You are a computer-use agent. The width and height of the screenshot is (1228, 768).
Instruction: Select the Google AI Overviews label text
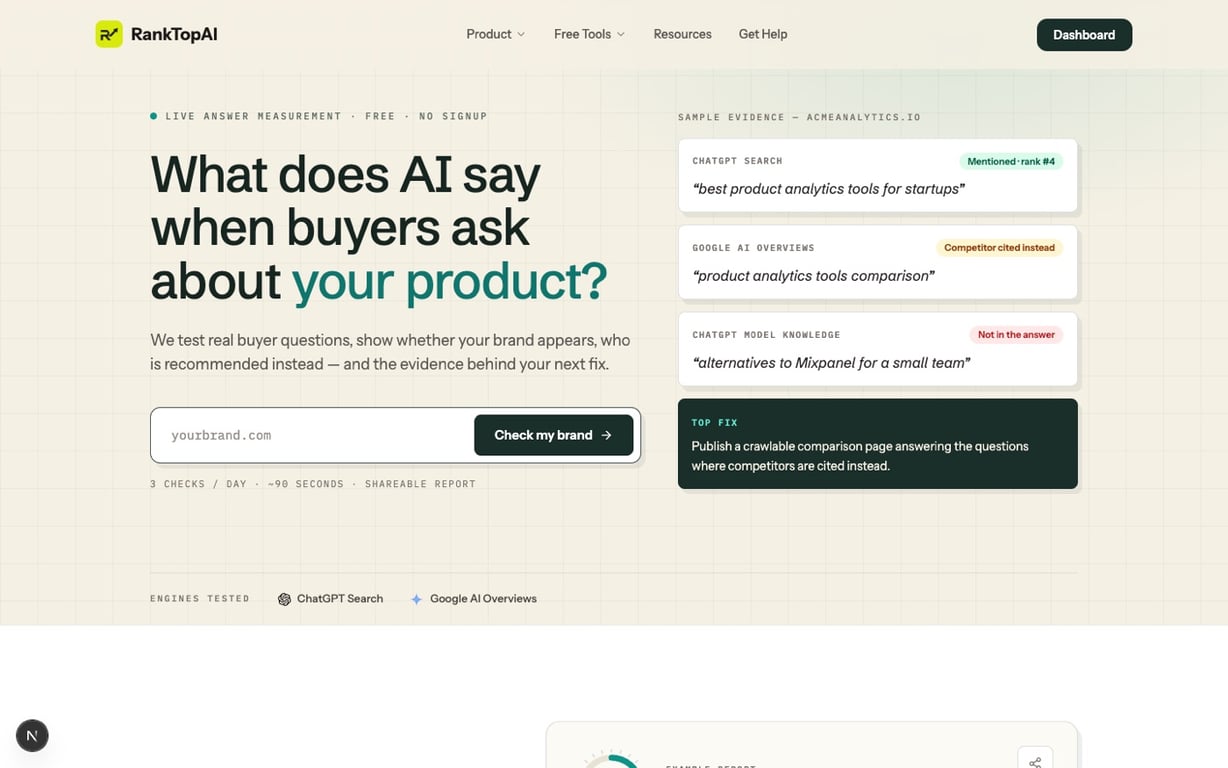[x=483, y=598]
